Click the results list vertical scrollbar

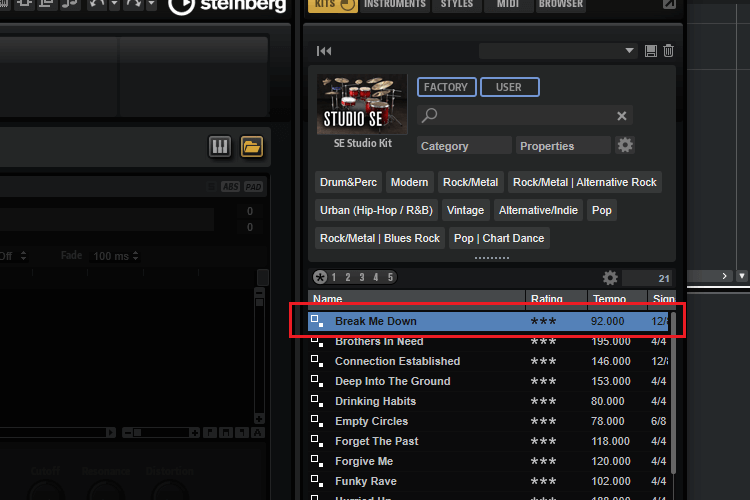click(x=673, y=392)
